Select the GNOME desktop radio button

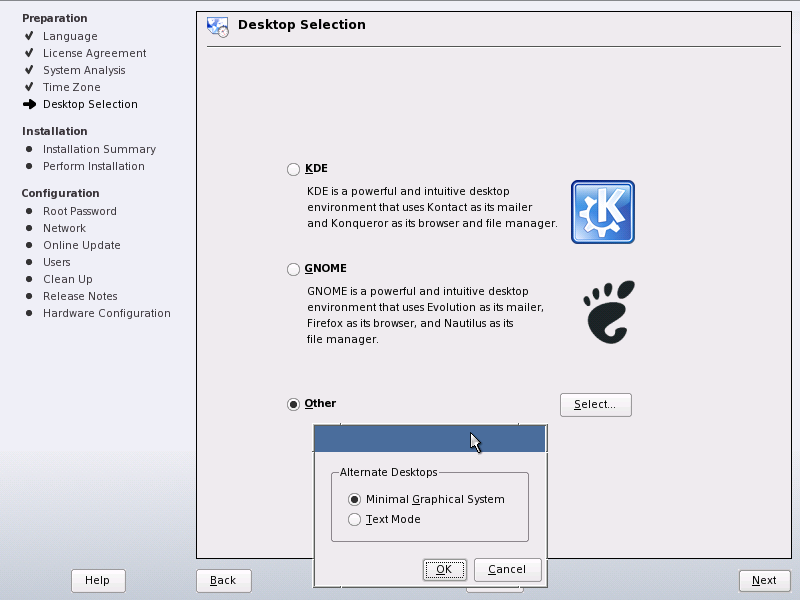coord(293,269)
